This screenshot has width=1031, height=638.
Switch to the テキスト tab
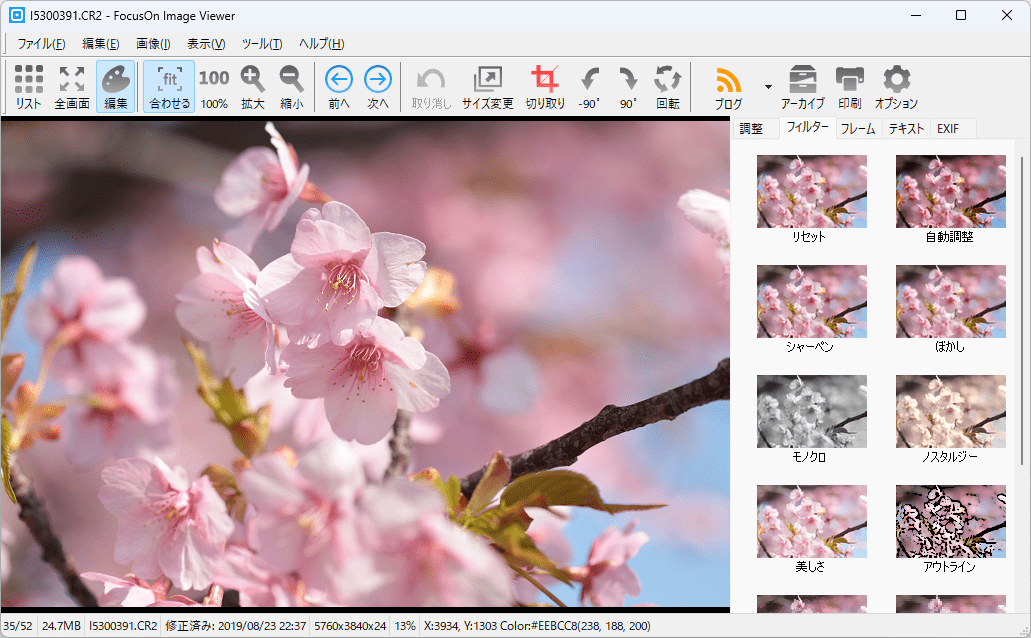pyautogui.click(x=907, y=128)
